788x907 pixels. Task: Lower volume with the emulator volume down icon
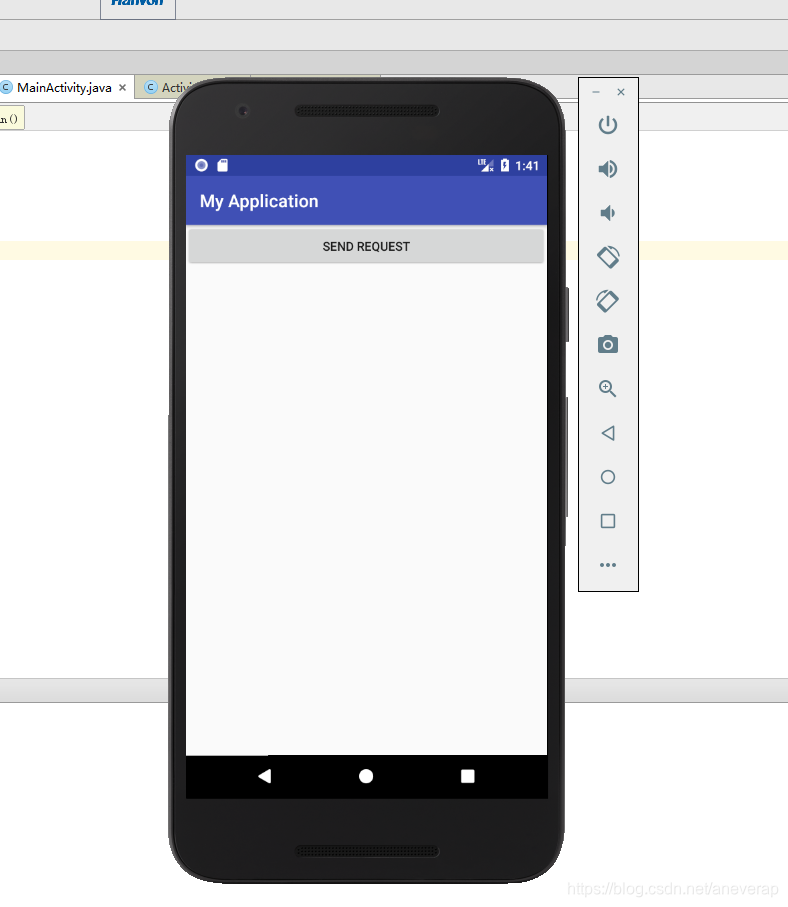607,213
